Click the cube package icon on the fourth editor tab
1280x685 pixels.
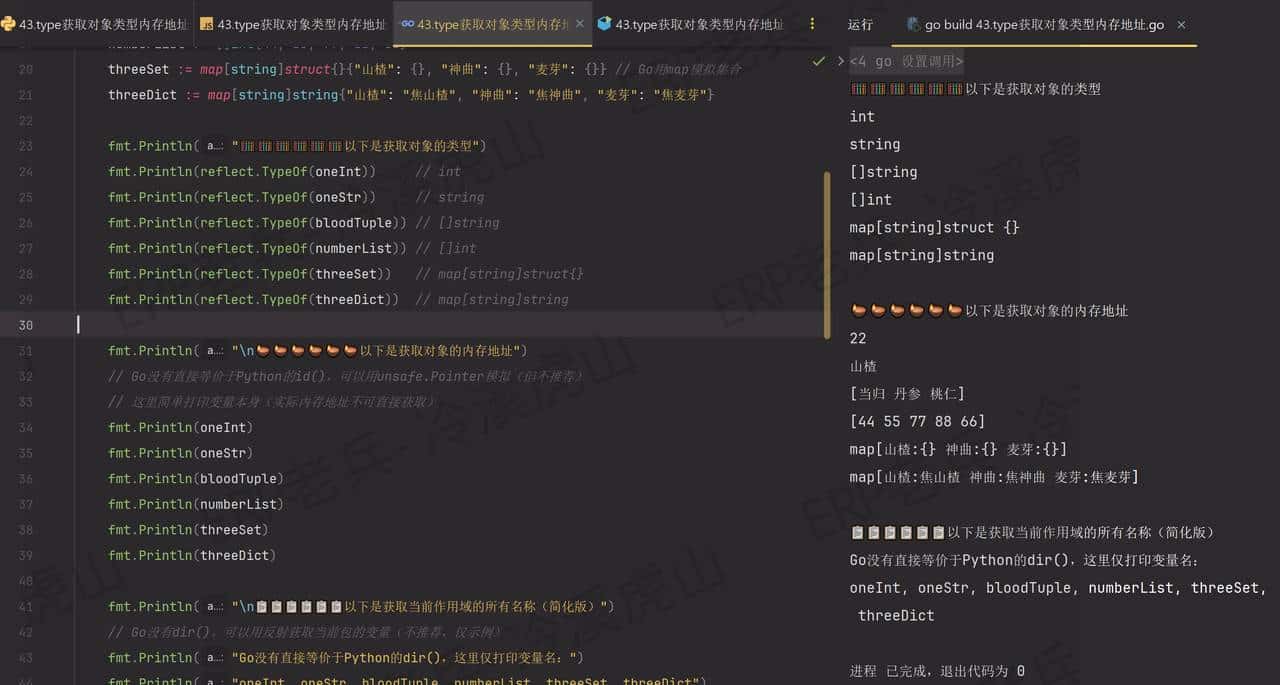coord(606,23)
